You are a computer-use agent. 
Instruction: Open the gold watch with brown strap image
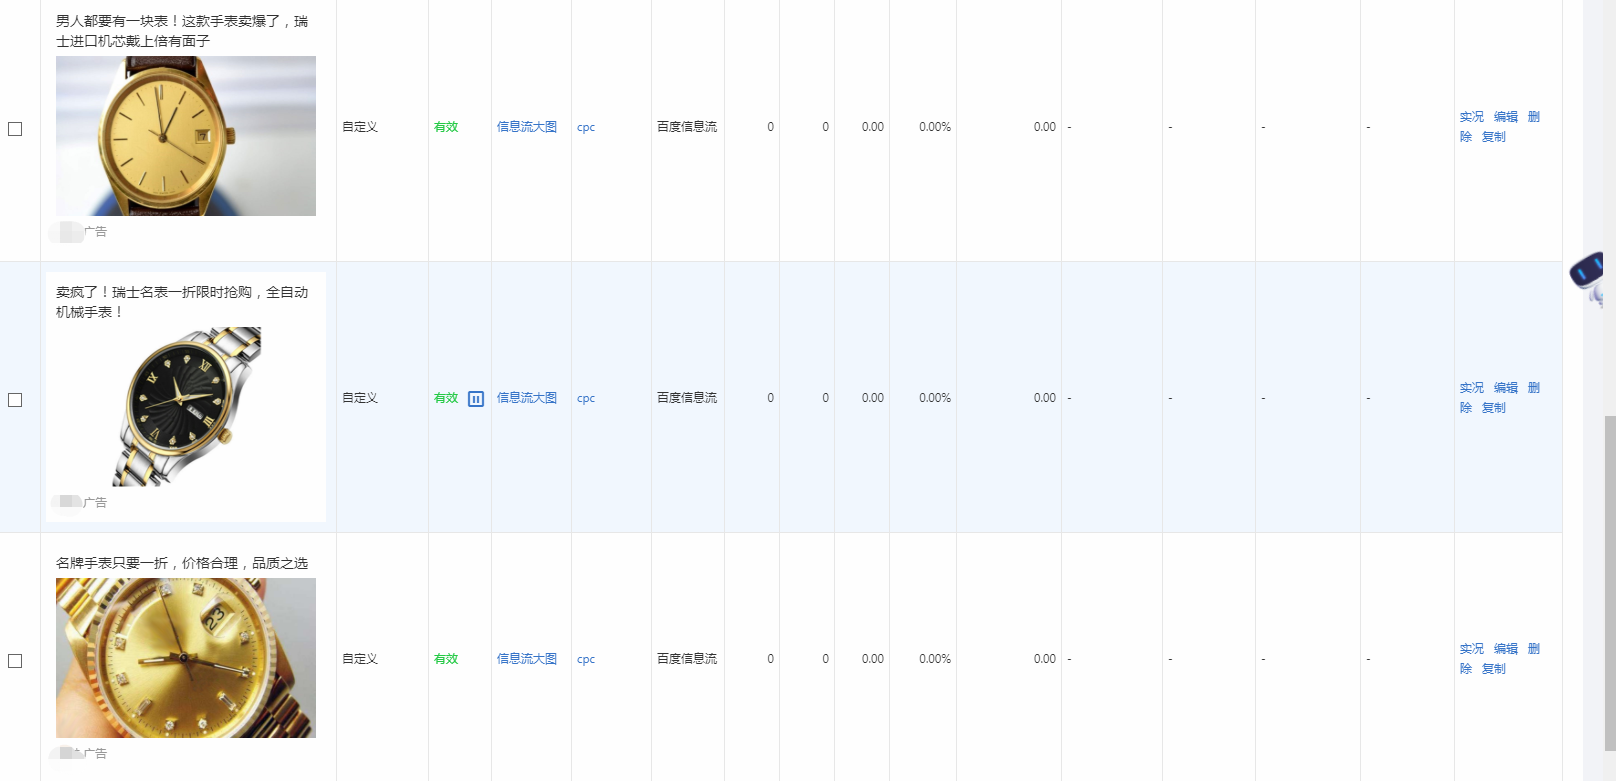[186, 136]
